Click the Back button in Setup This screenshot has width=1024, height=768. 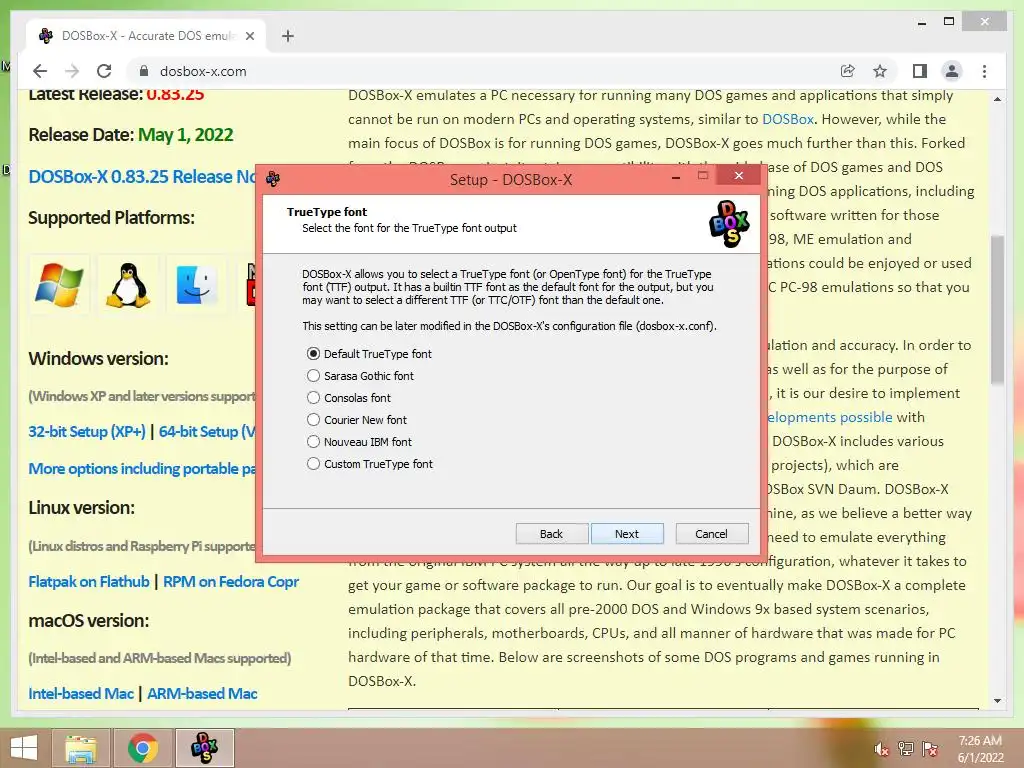[551, 534]
